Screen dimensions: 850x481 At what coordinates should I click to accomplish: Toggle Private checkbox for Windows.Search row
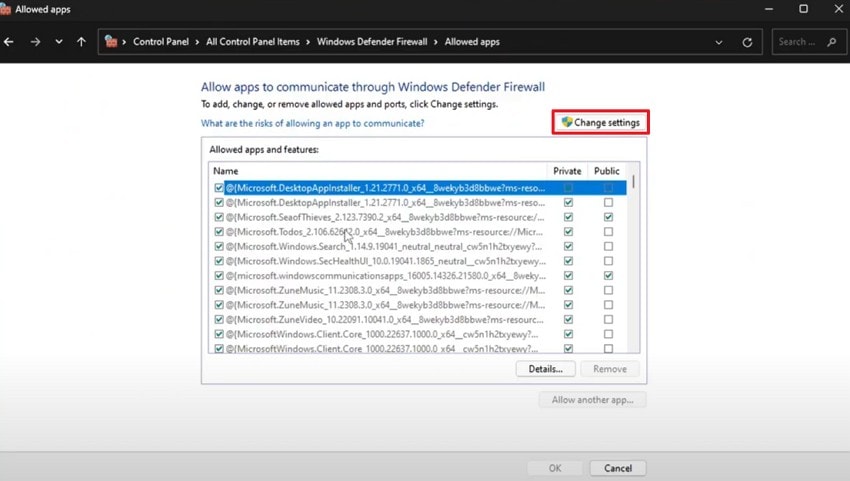(568, 246)
